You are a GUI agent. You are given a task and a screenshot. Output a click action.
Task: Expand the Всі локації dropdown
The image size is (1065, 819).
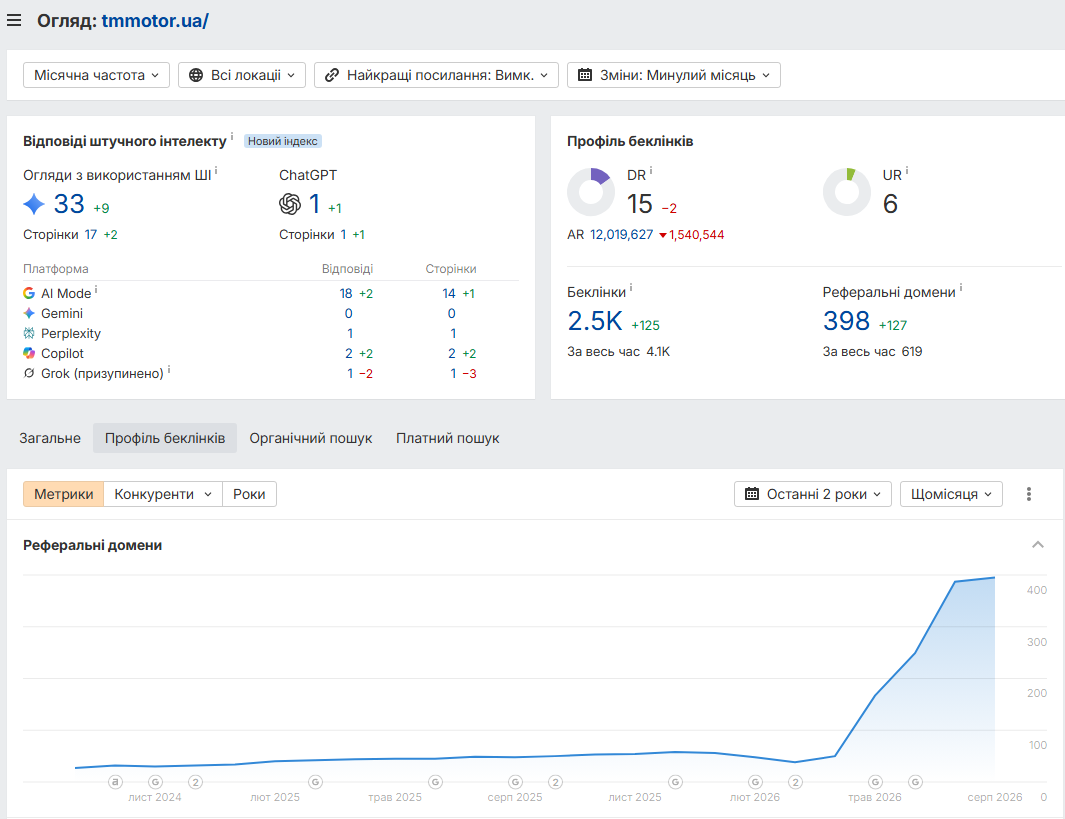pyautogui.click(x=242, y=75)
